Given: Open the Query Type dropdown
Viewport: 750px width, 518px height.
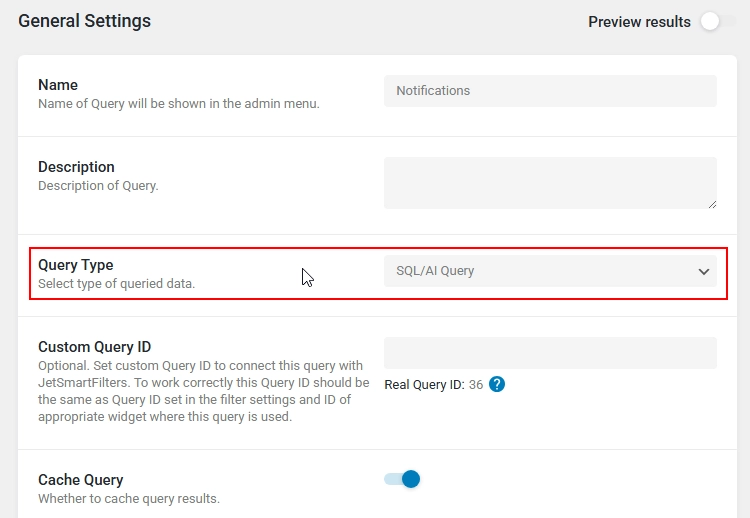Looking at the screenshot, I should [550, 271].
